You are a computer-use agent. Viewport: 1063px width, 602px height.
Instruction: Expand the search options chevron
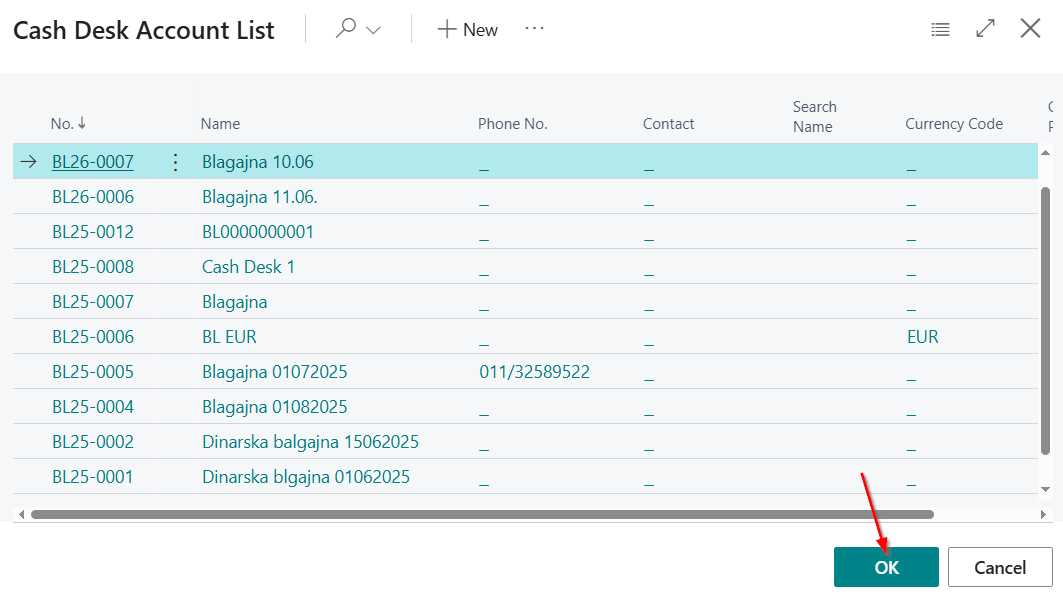(x=374, y=31)
